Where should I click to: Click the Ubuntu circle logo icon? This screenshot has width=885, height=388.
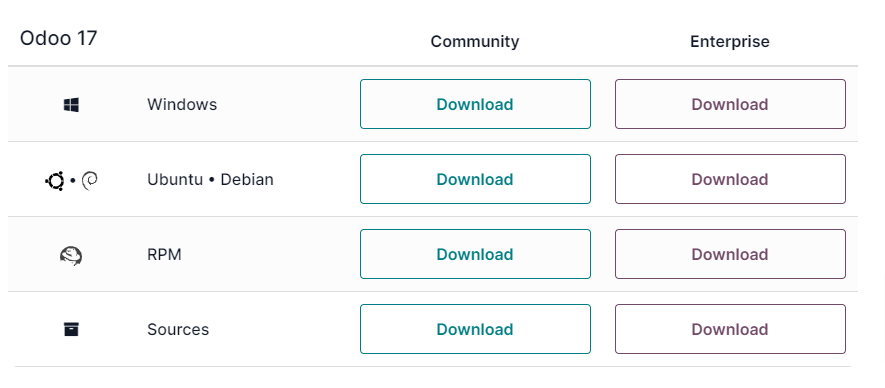55,181
